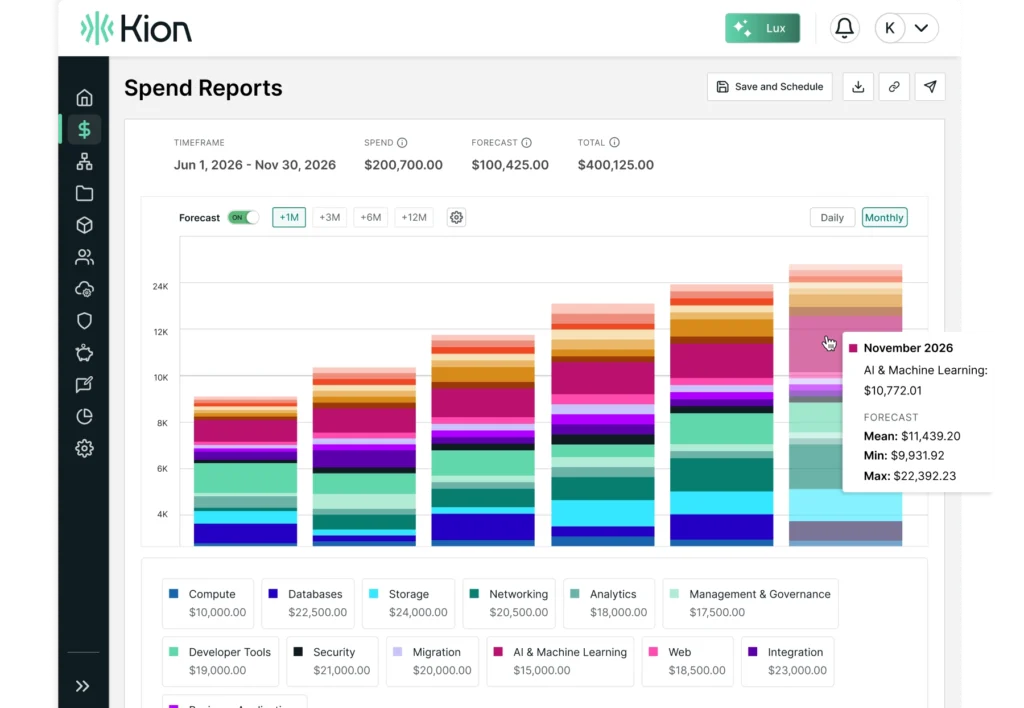The height and width of the screenshot is (708, 1024).
Task: Open the K account dropdown
Action: (x=906, y=28)
